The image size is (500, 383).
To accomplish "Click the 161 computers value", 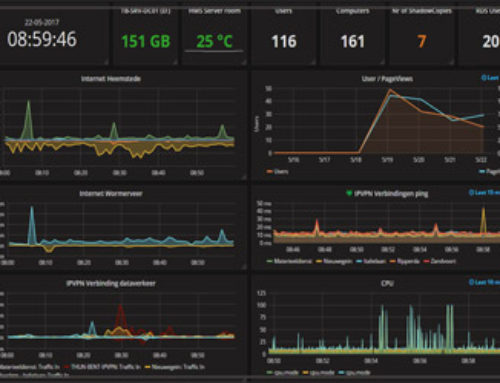I will (352, 42).
